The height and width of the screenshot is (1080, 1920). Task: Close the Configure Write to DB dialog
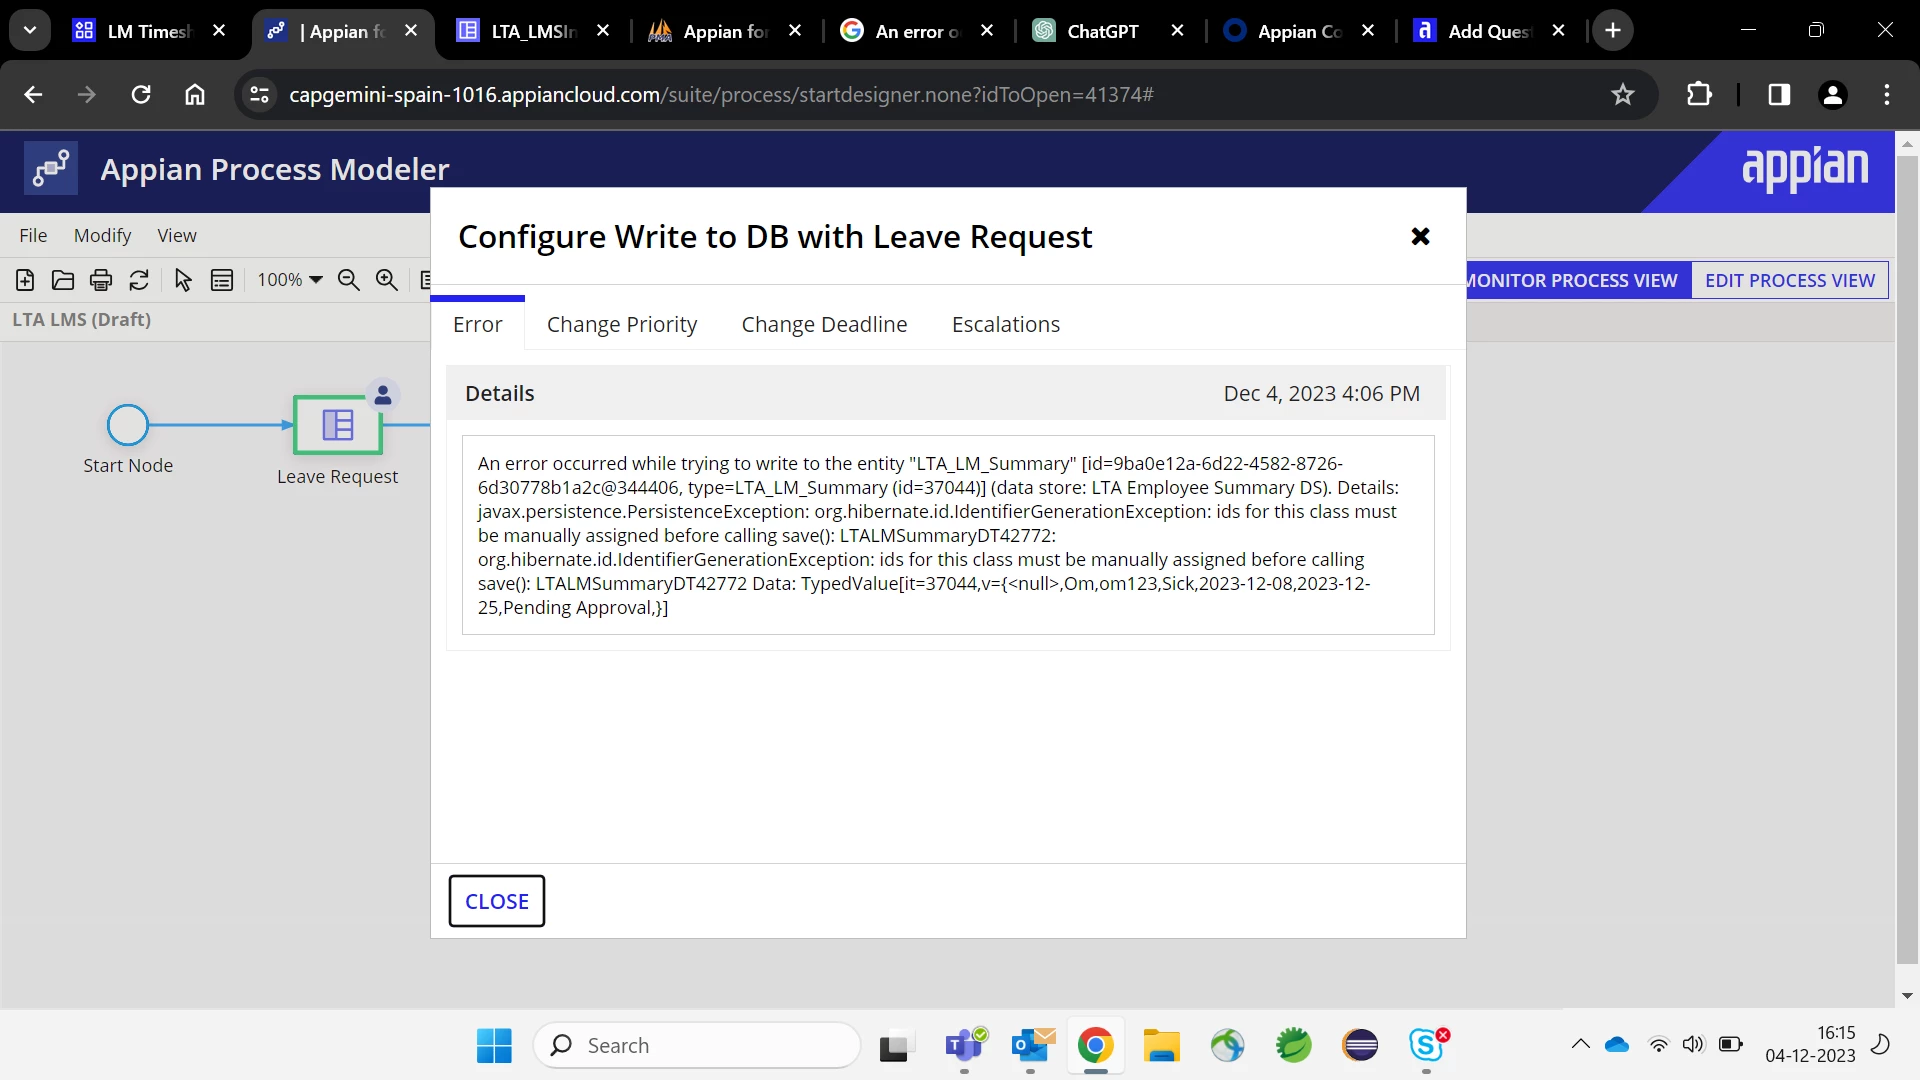pyautogui.click(x=1420, y=237)
